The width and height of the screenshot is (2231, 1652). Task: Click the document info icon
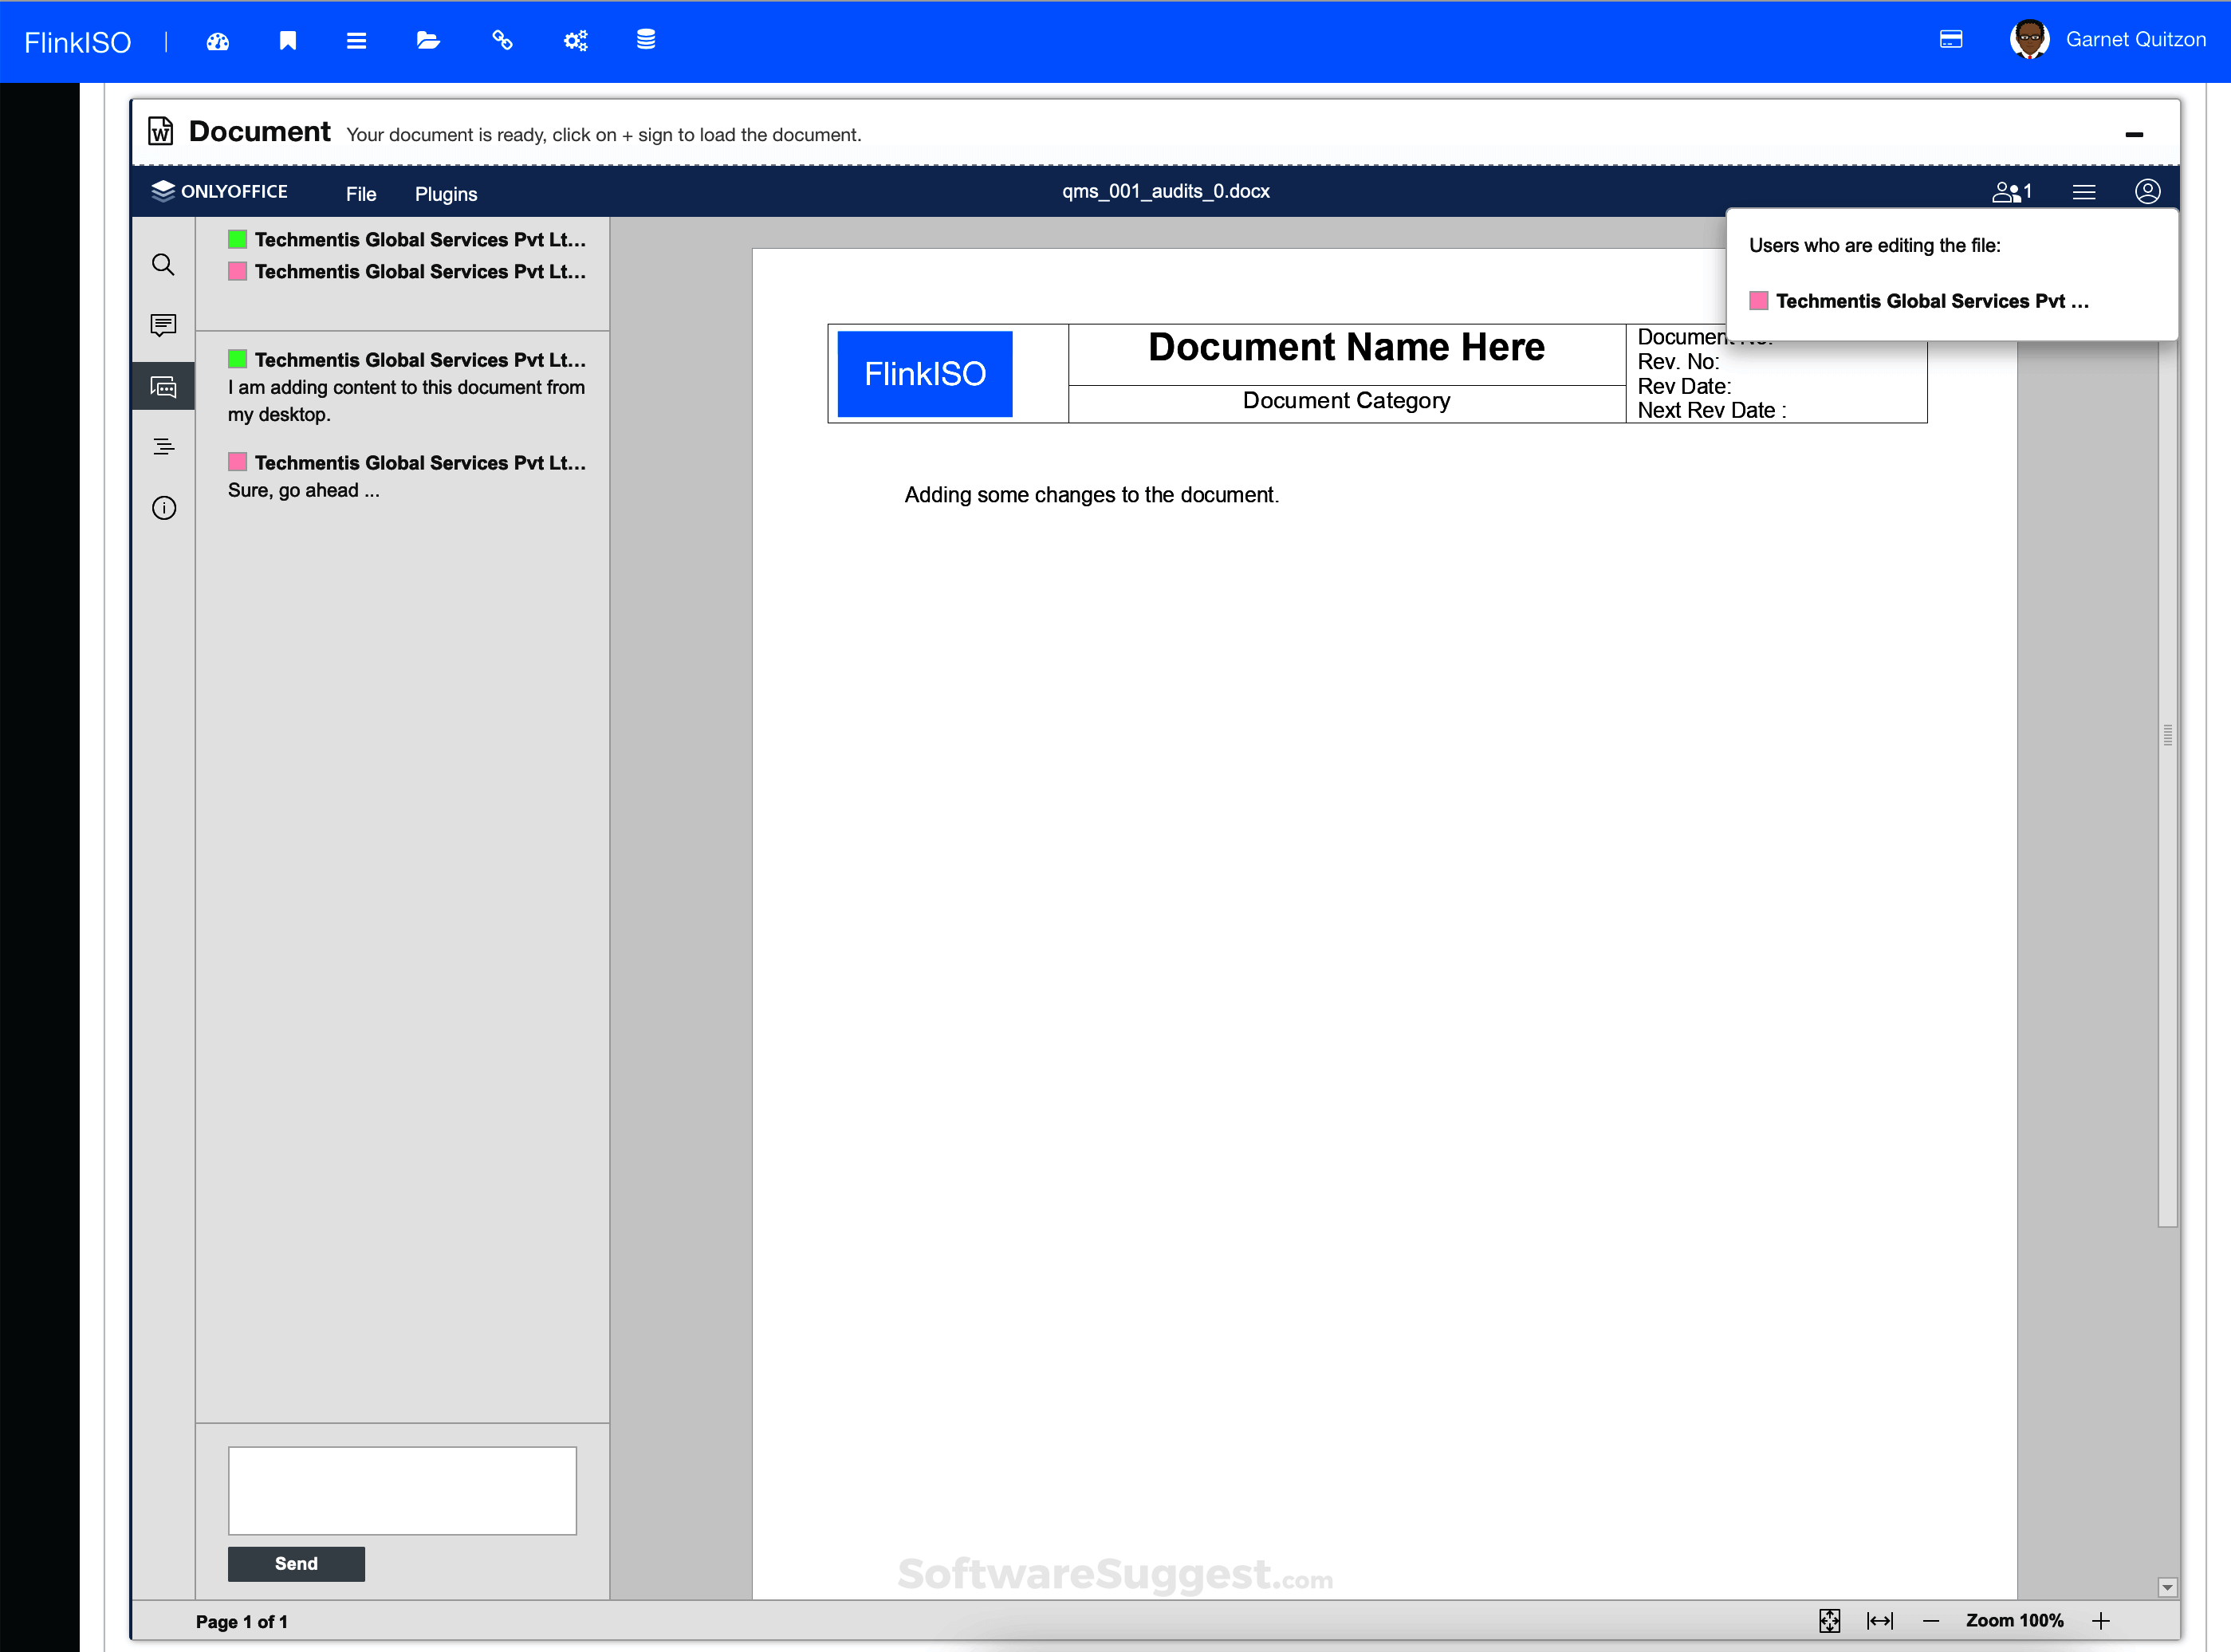(163, 508)
